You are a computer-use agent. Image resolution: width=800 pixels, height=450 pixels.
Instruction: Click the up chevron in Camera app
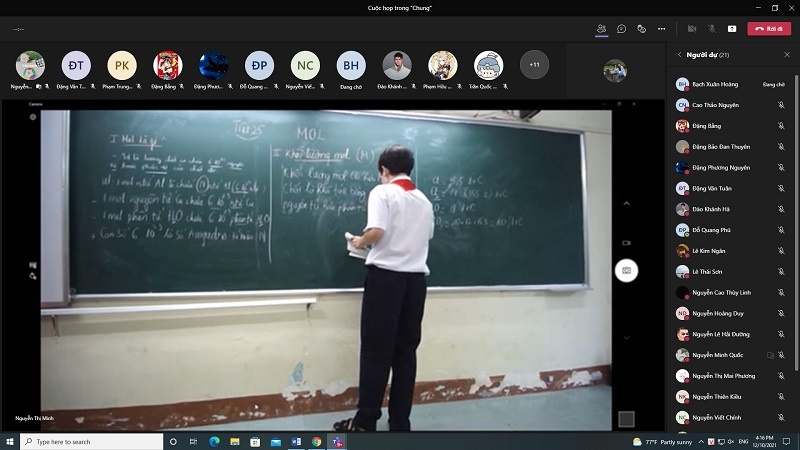click(626, 202)
